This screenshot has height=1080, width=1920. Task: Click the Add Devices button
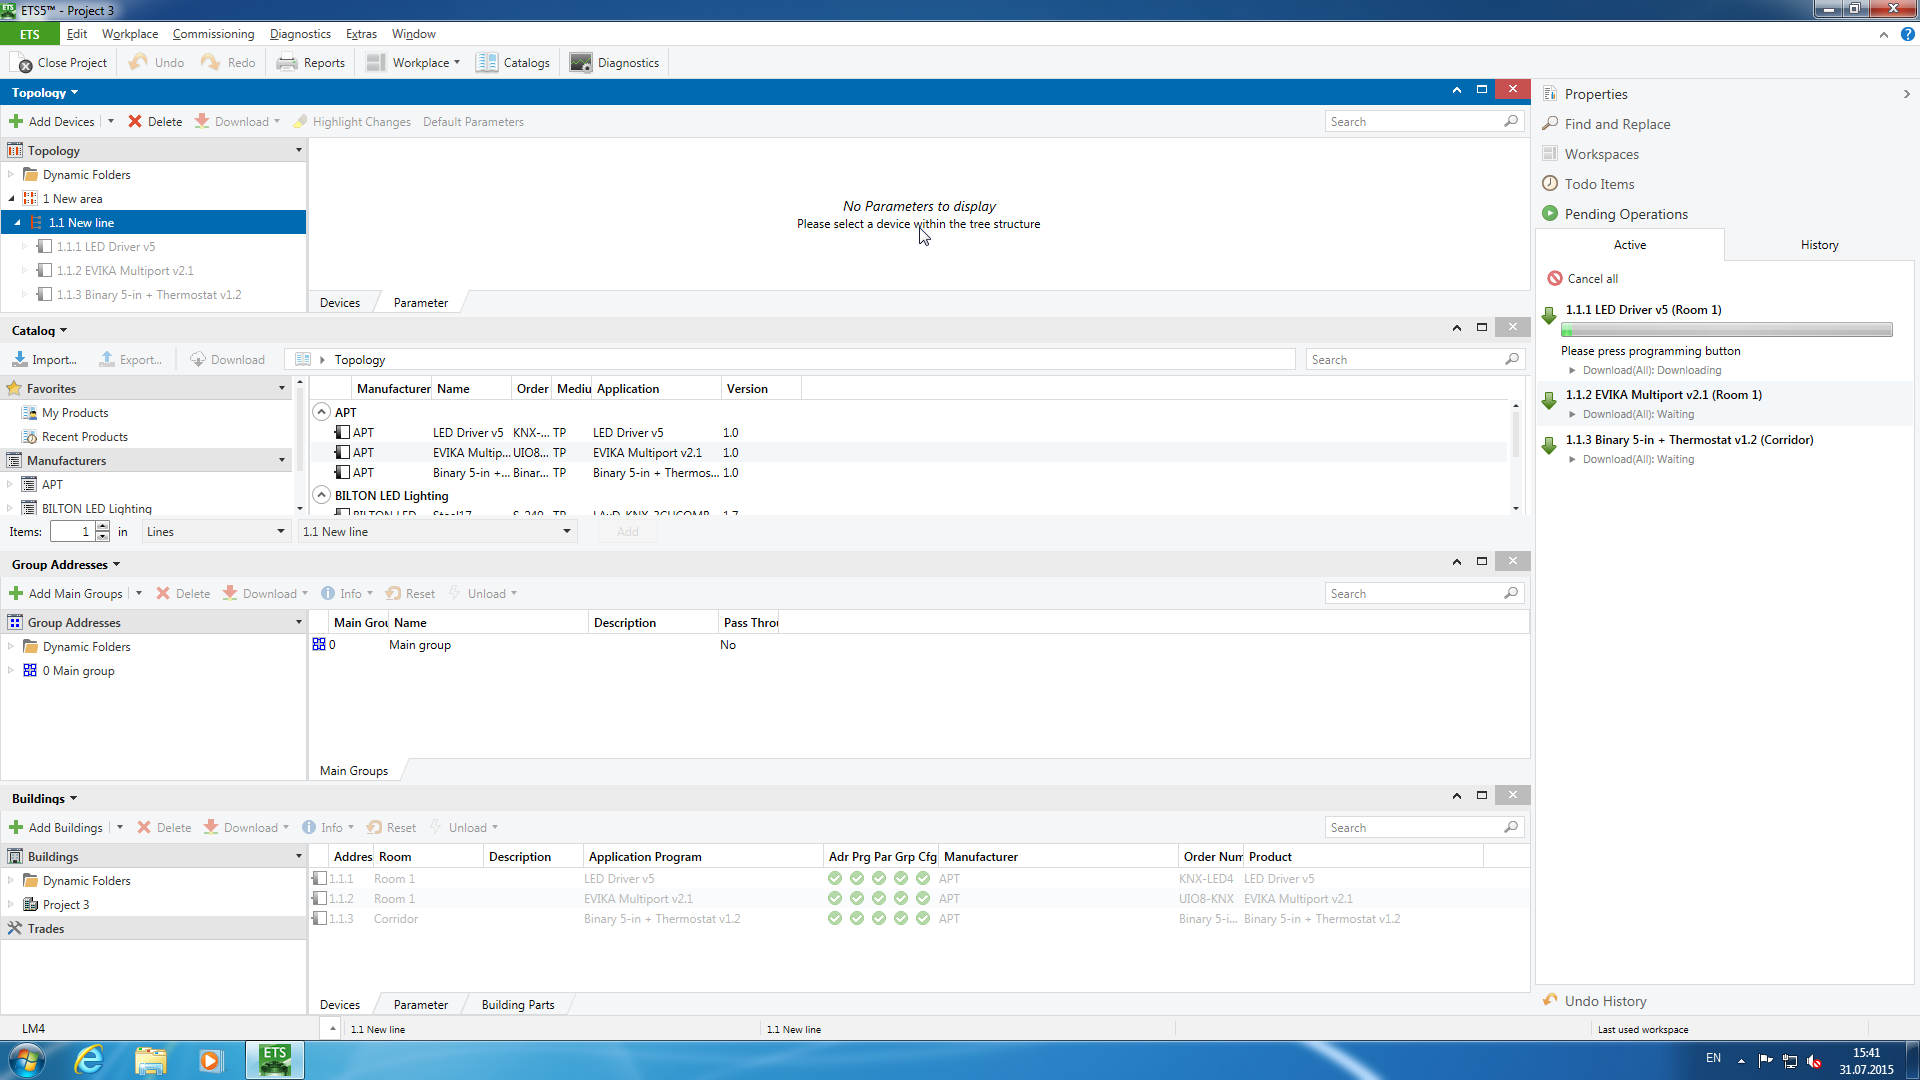click(x=52, y=122)
